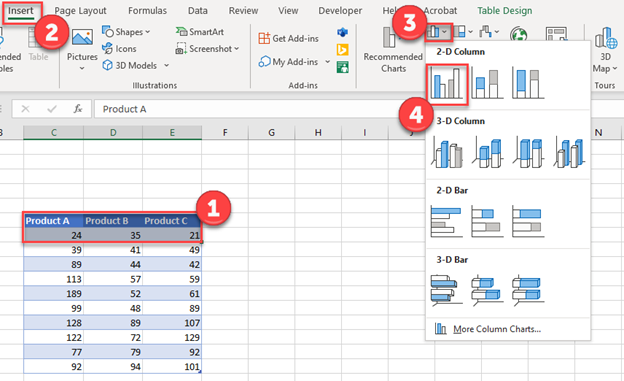This screenshot has width=624, height=381.
Task: Select the Clustered Column 2-D chart
Action: click(x=447, y=84)
